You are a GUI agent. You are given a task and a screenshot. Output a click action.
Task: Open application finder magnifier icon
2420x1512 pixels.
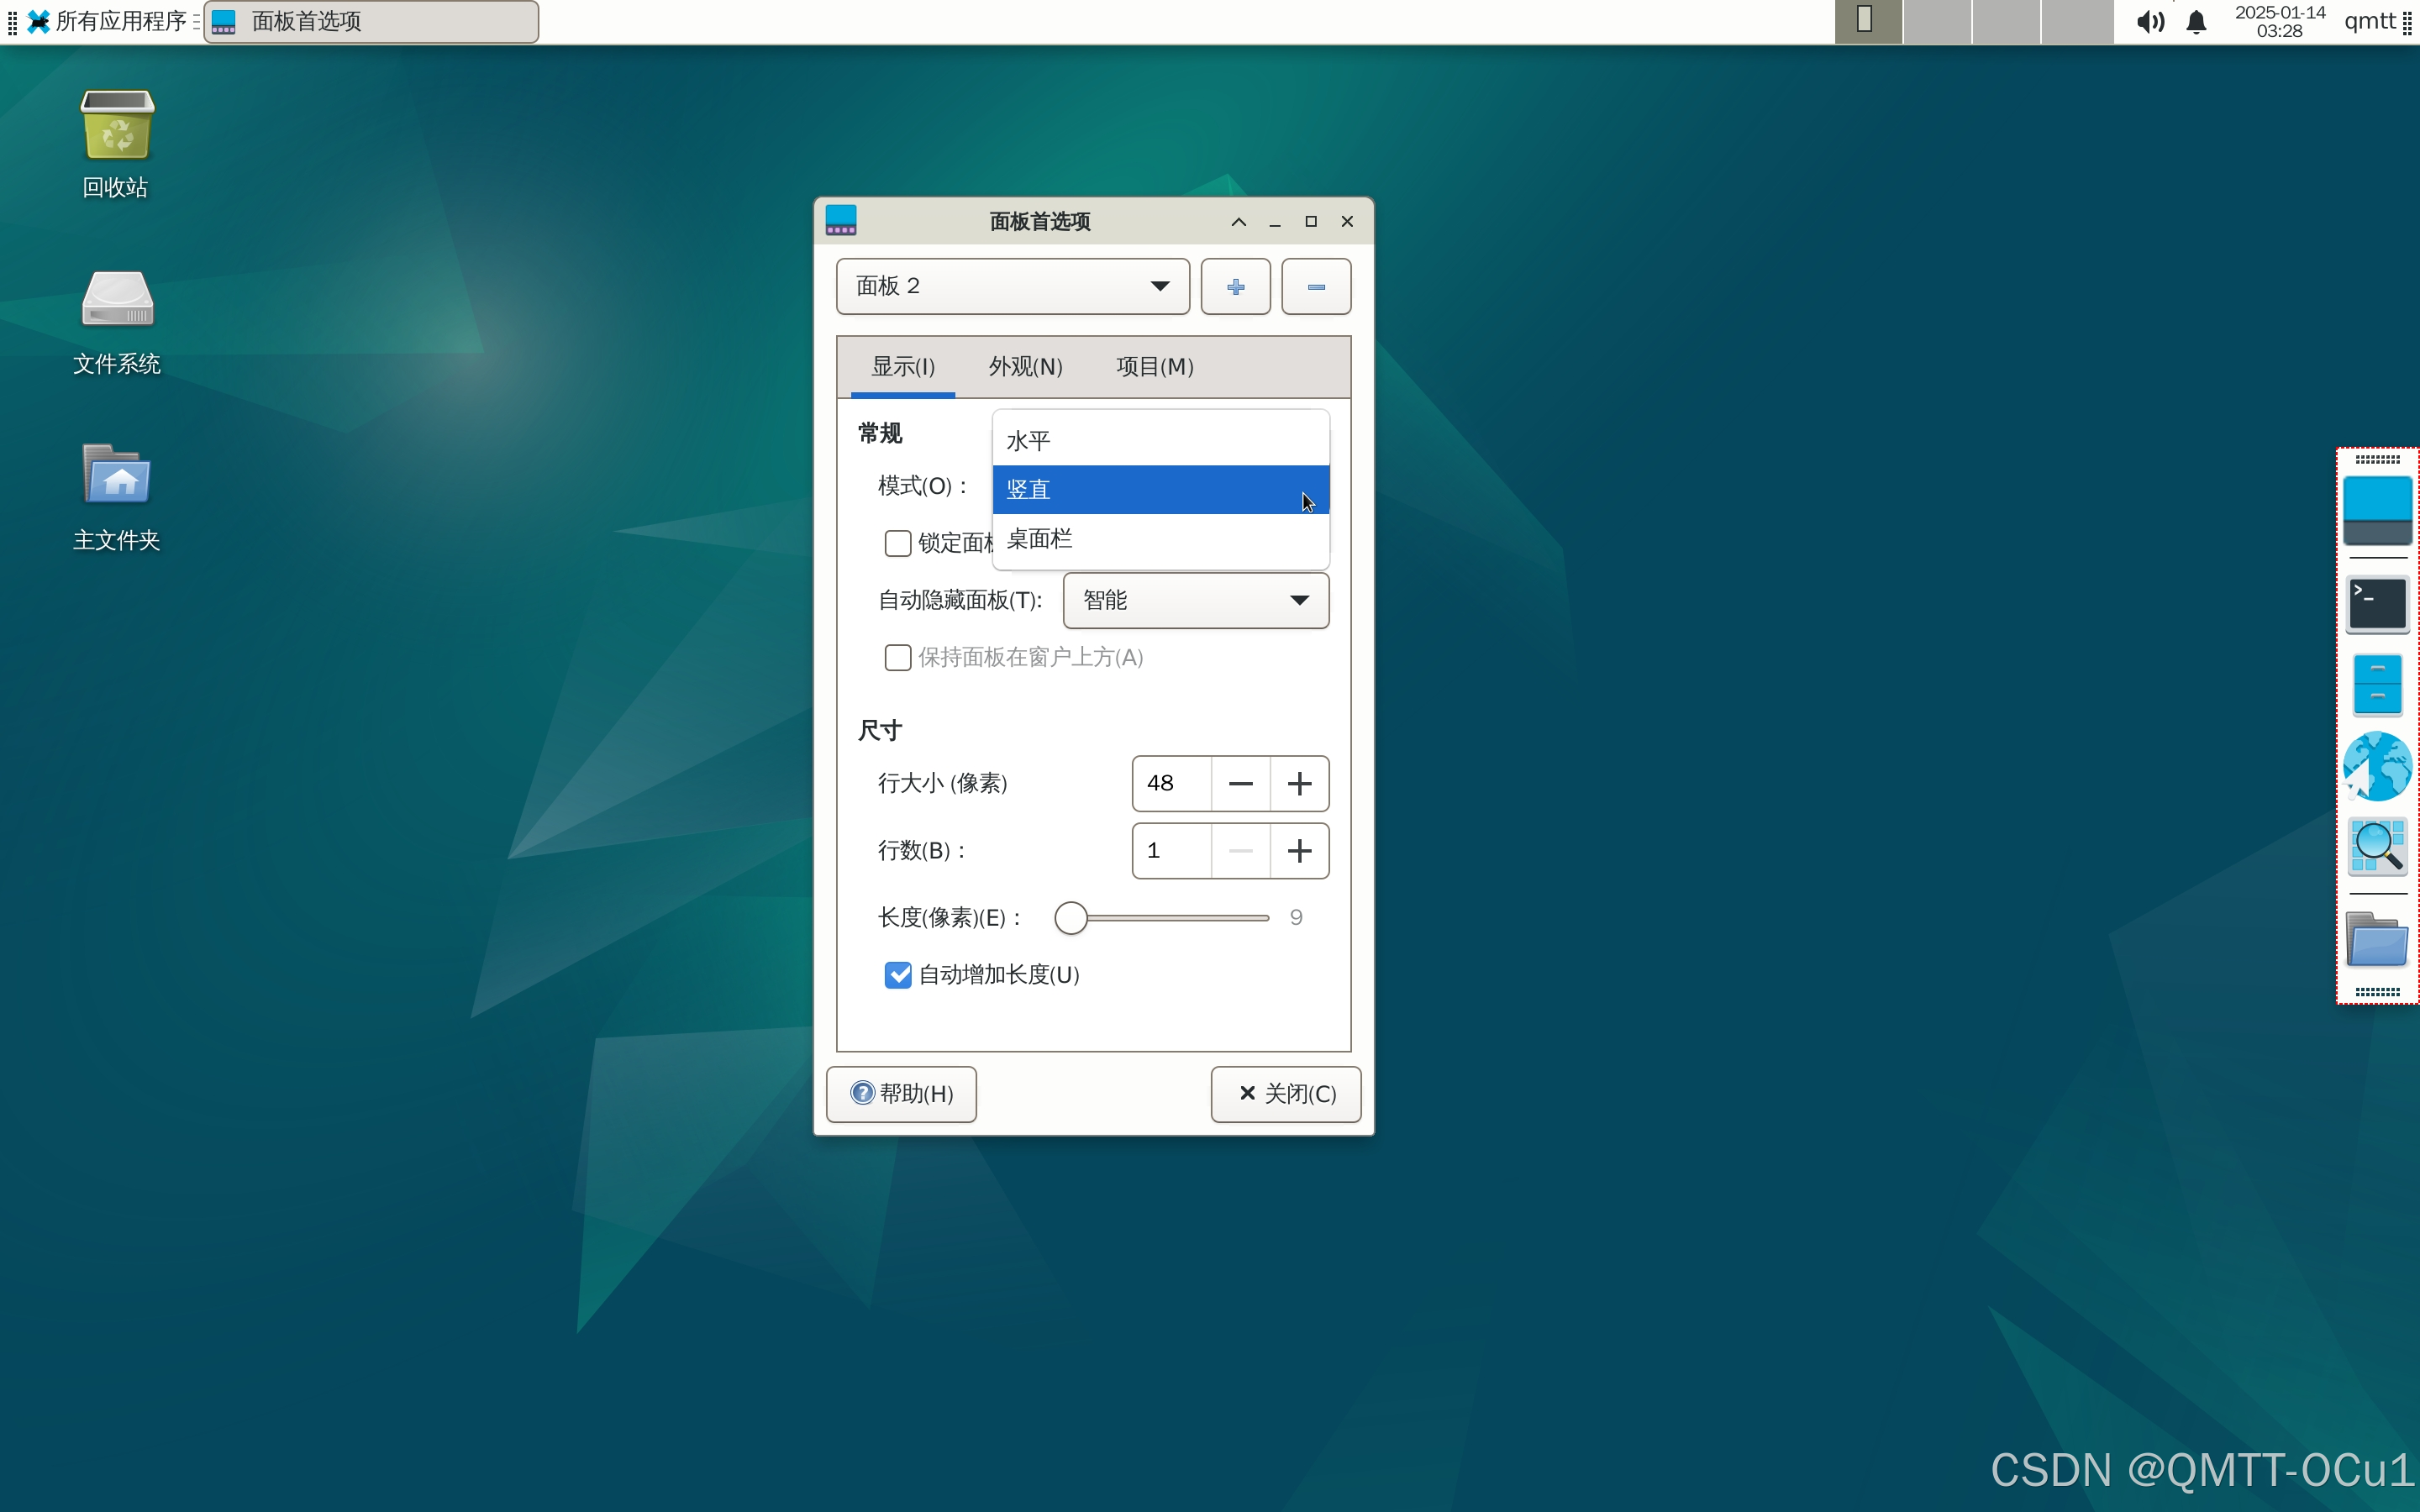tap(2377, 847)
